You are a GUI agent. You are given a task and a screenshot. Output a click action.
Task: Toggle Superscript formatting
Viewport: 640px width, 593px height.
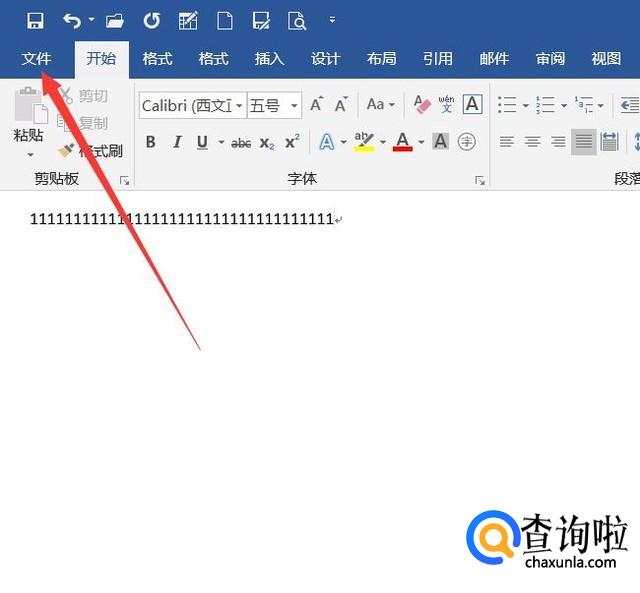tap(293, 141)
